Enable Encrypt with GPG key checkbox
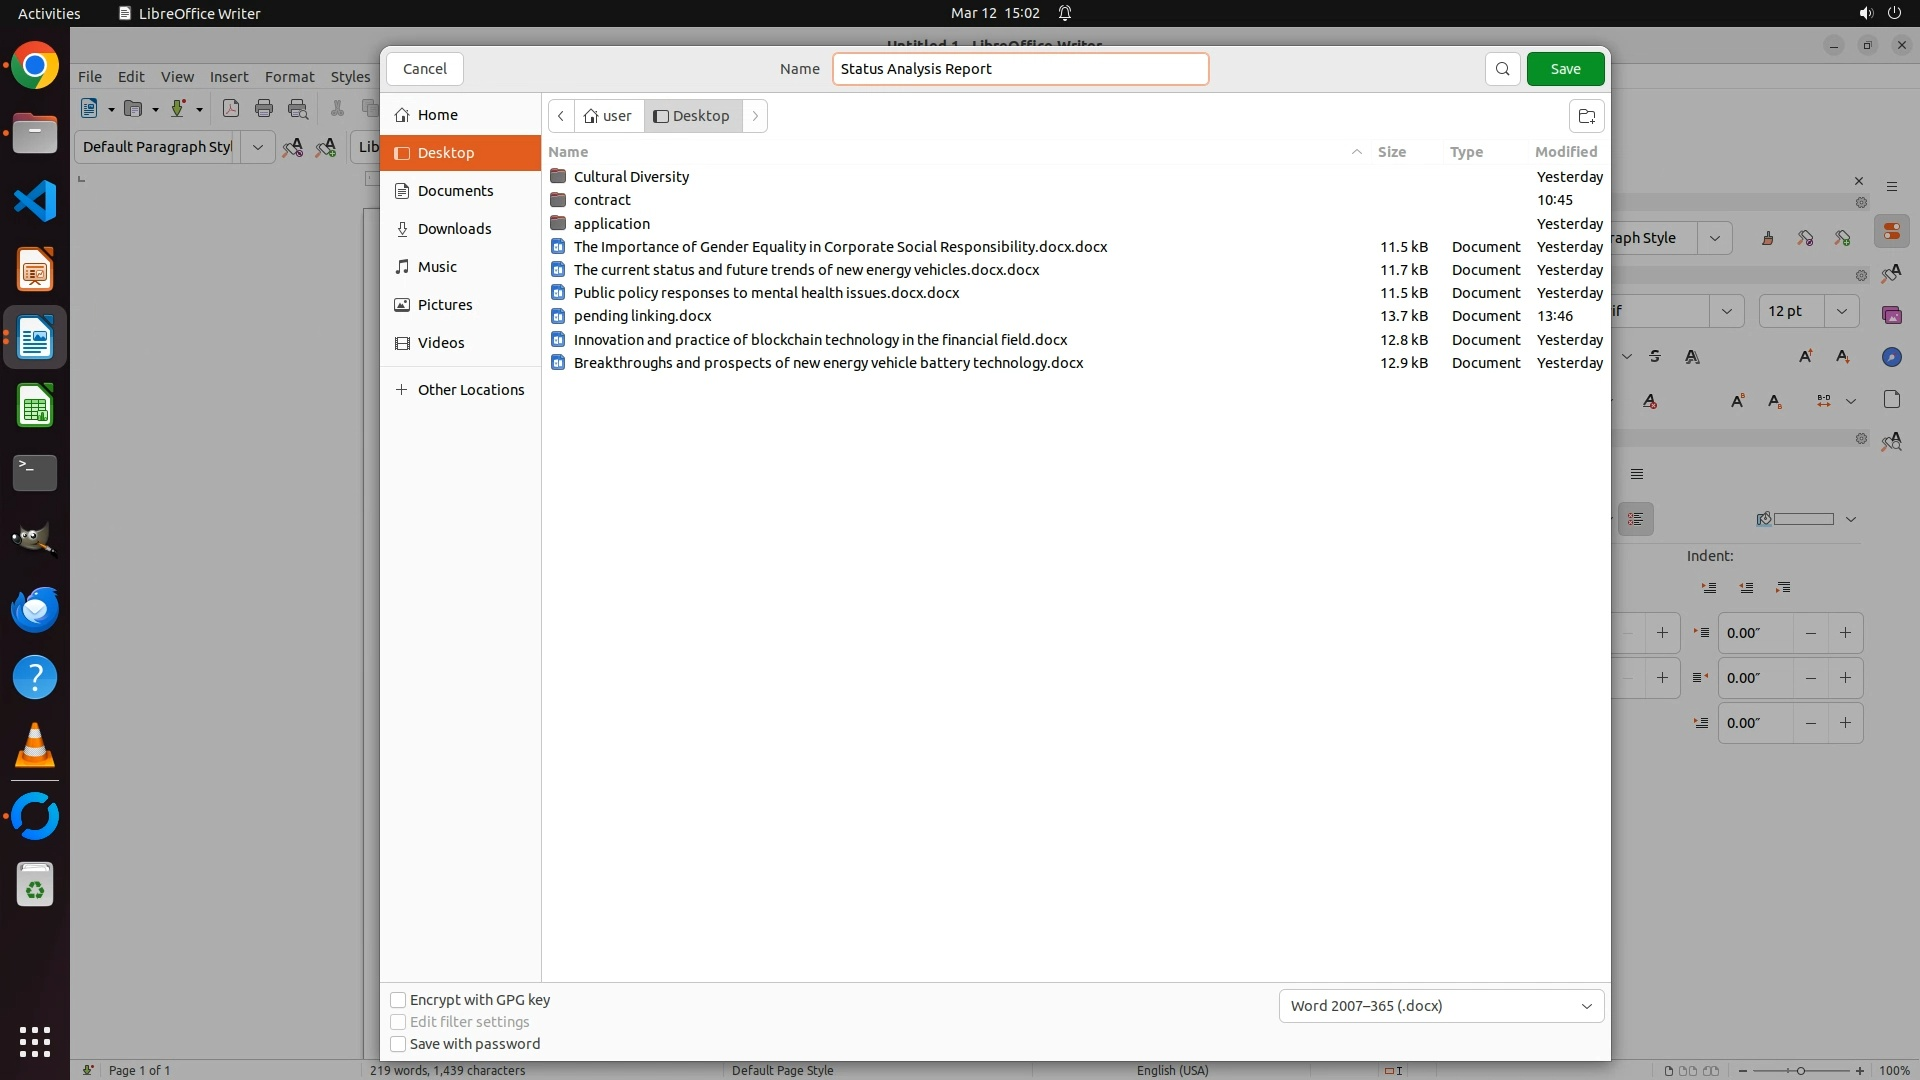This screenshot has width=1920, height=1080. coord(398,1000)
